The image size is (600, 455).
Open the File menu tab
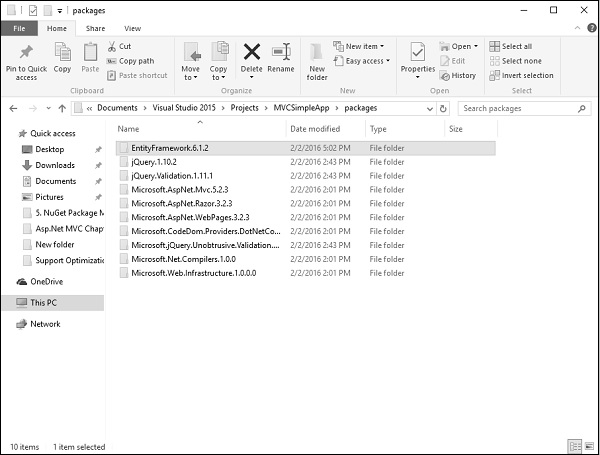click(x=19, y=28)
